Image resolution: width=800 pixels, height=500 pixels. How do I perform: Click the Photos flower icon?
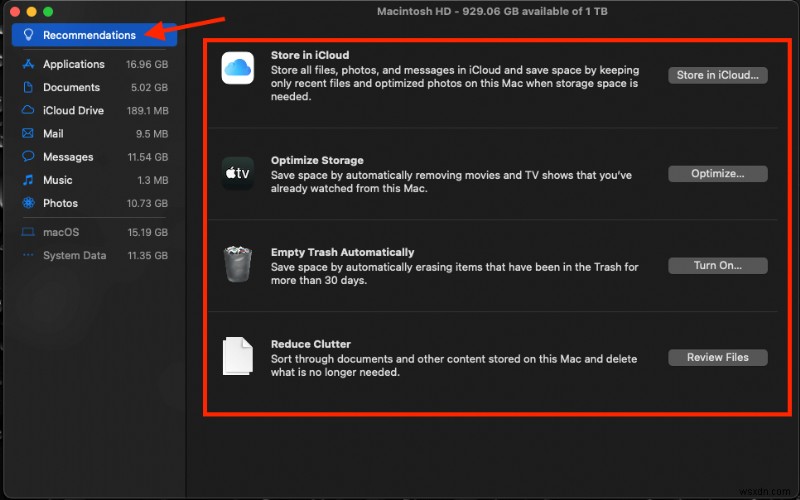click(x=28, y=203)
